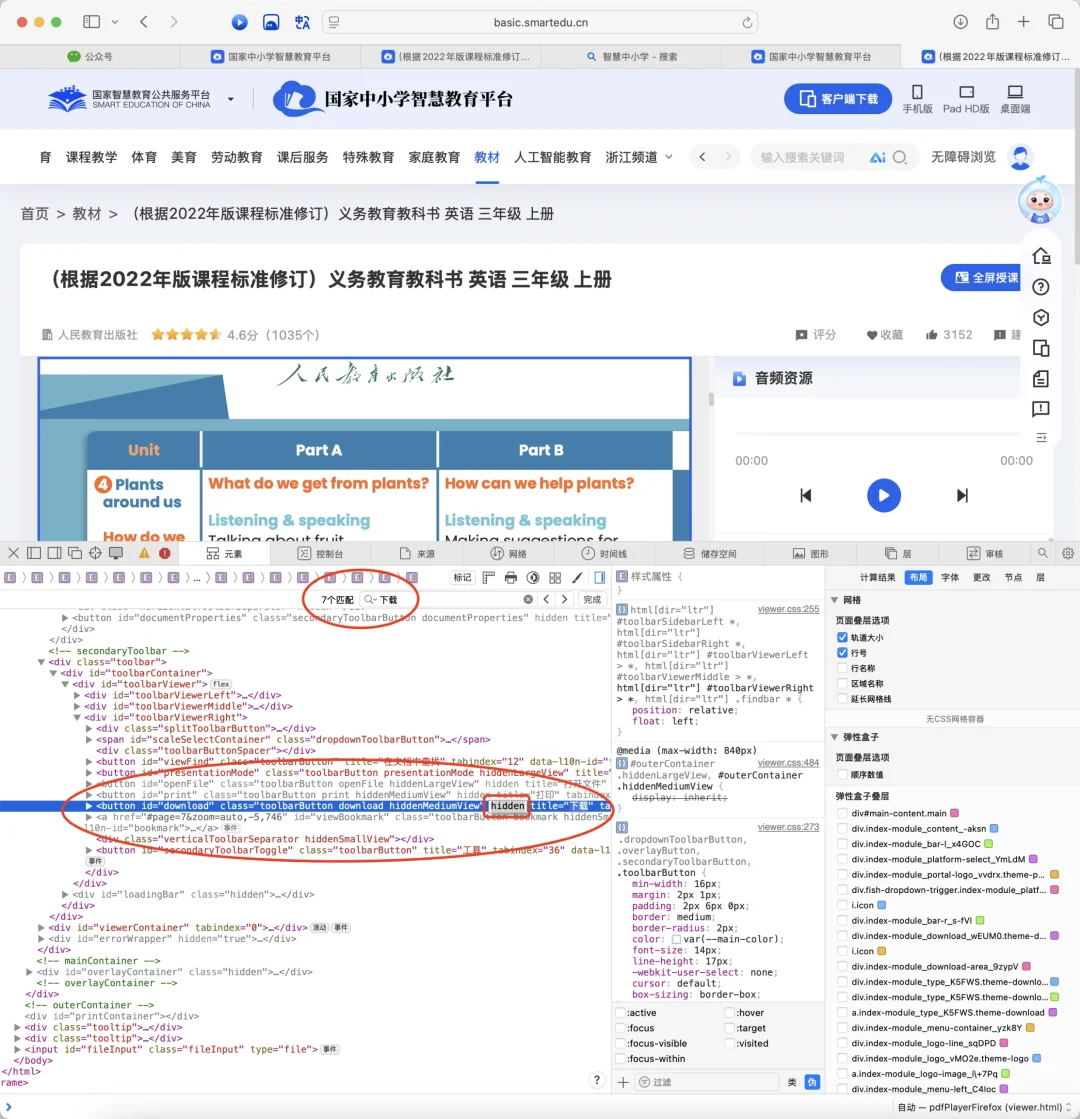
Task: Open the 浙江频道 dropdown arrow
Action: click(669, 157)
